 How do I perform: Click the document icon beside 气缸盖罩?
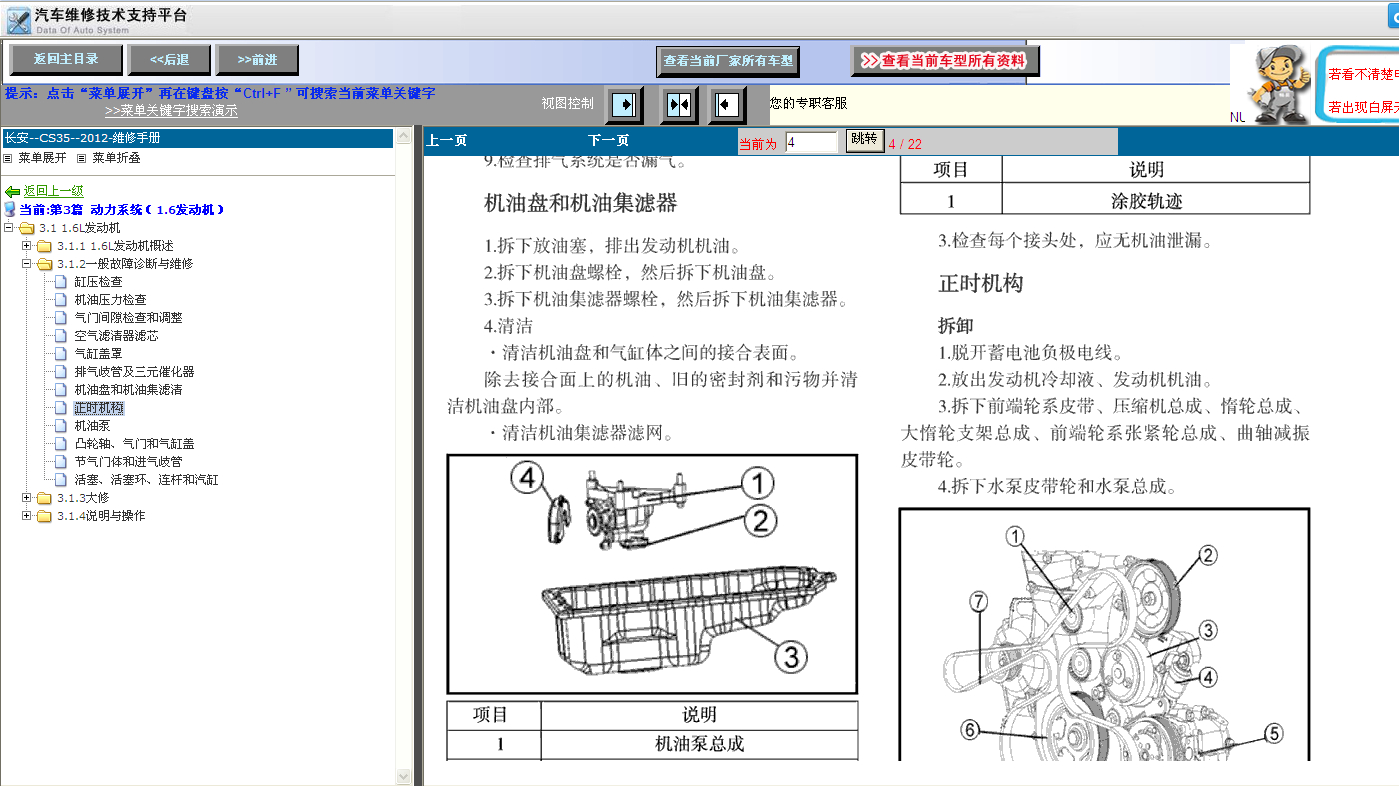(x=61, y=354)
